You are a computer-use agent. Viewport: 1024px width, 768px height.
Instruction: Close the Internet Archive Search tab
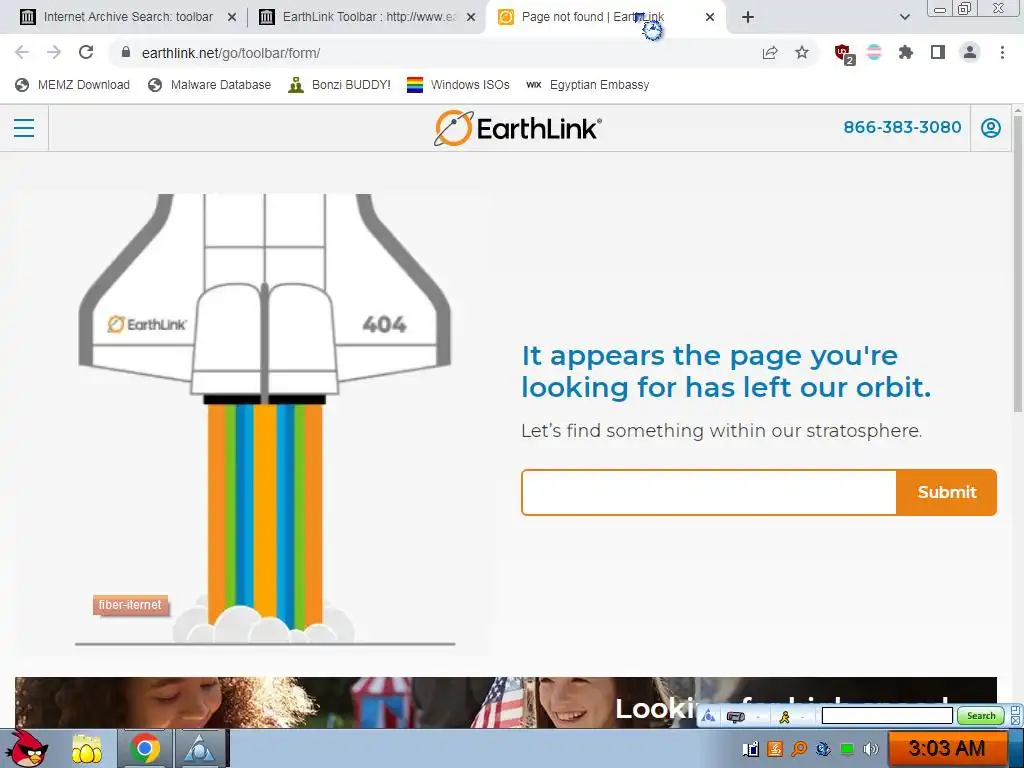[232, 18]
